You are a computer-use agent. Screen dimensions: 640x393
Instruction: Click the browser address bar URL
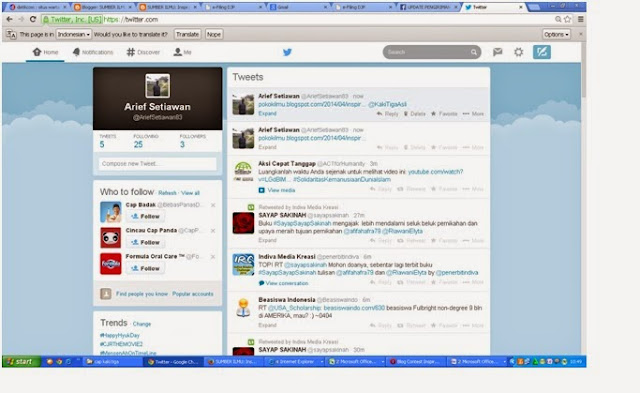(131, 19)
